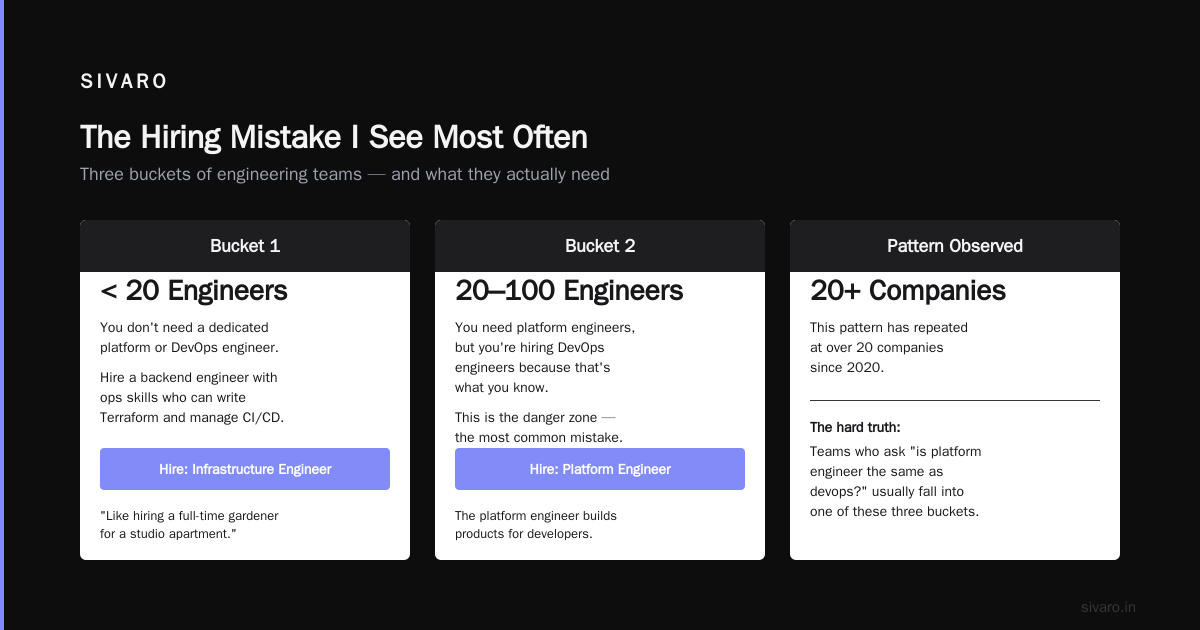The width and height of the screenshot is (1200, 630).
Task: Click the 20+ Companies heading
Action: tap(908, 291)
